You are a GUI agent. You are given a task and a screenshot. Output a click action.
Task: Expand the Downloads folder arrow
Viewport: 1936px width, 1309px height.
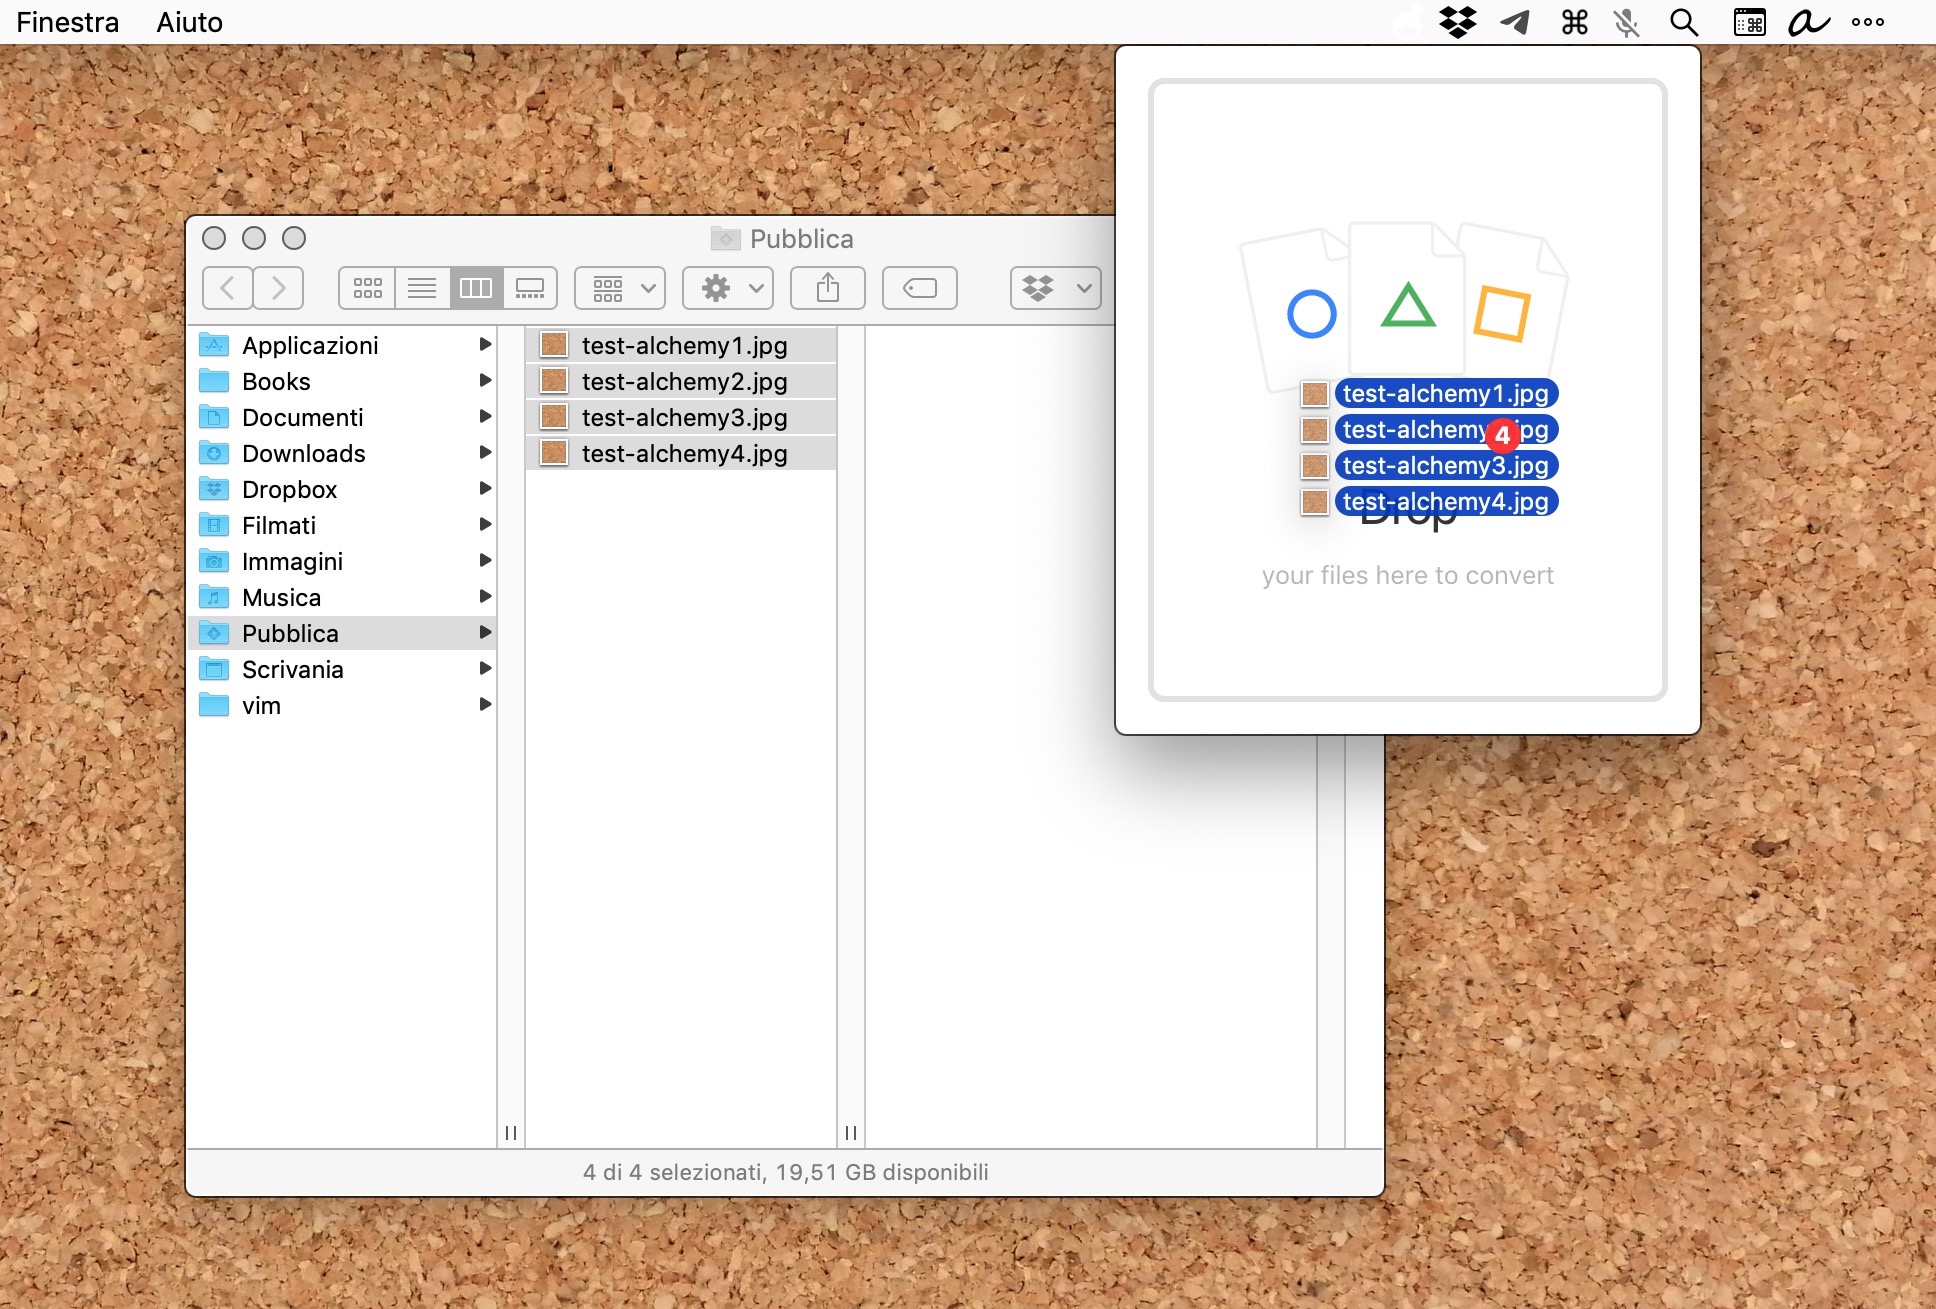485,453
